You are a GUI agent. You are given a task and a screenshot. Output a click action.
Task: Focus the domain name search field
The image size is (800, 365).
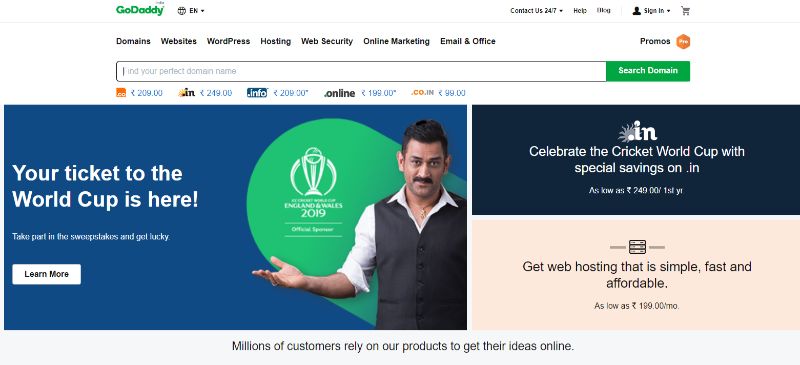(x=361, y=71)
